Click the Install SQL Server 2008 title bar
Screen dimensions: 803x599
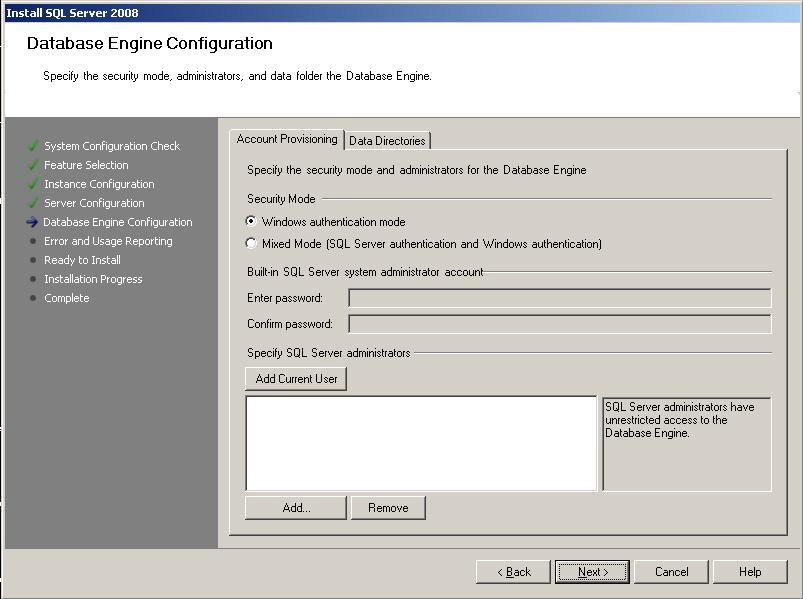402,13
